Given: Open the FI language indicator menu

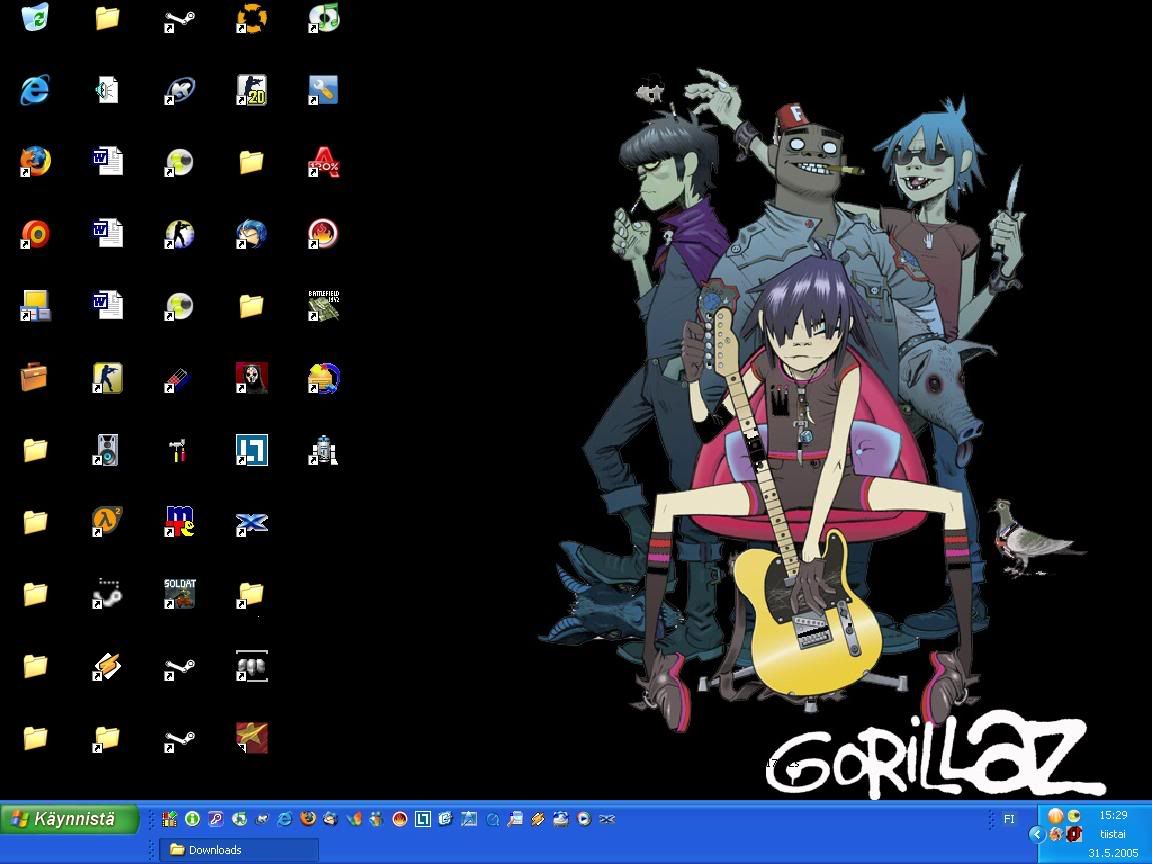Looking at the screenshot, I should [1009, 819].
